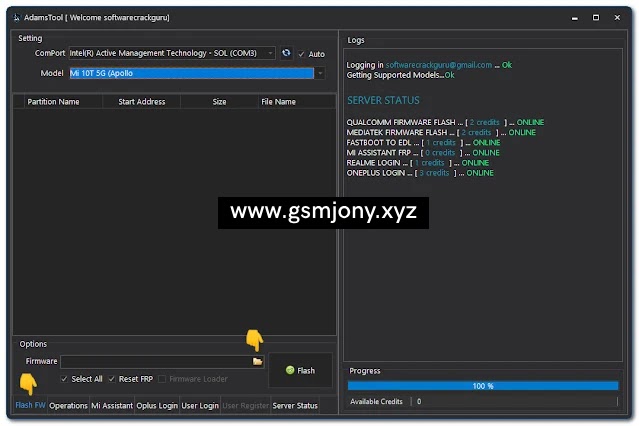Select QUALCOMM FIRMWARE FLASH log line
The height and width of the screenshot is (426, 639).
[x=445, y=122]
